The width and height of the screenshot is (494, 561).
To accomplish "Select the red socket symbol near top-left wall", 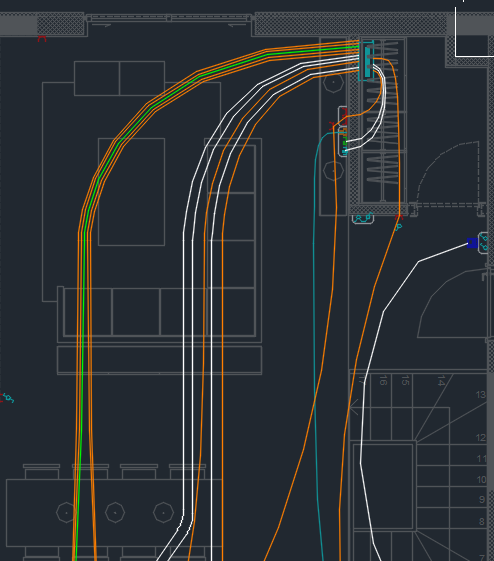I will [42, 39].
